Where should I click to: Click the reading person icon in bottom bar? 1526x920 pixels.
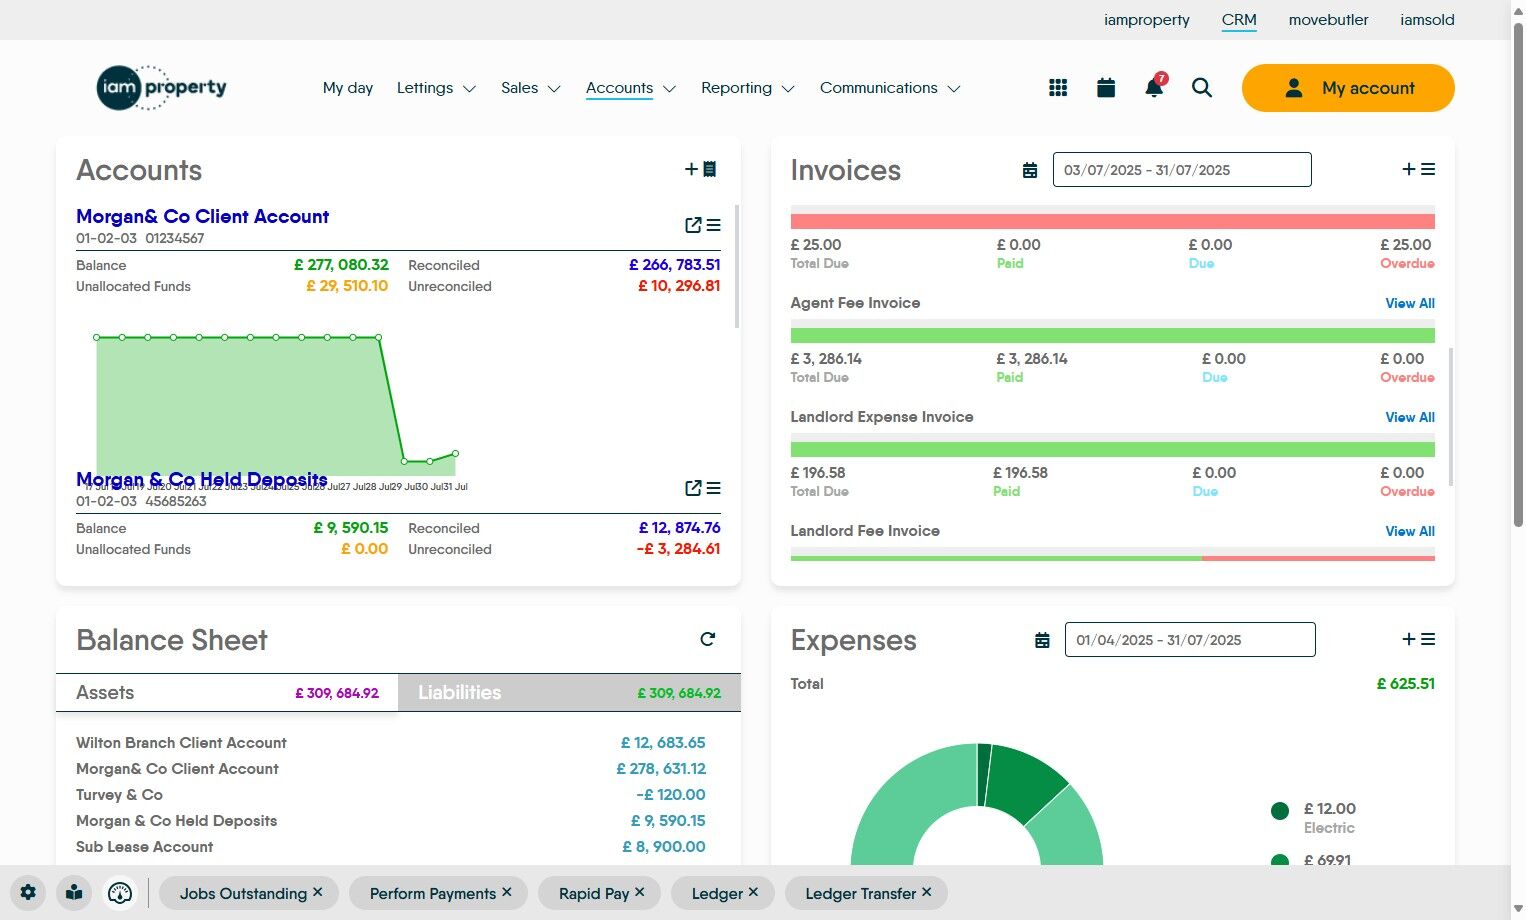(74, 893)
